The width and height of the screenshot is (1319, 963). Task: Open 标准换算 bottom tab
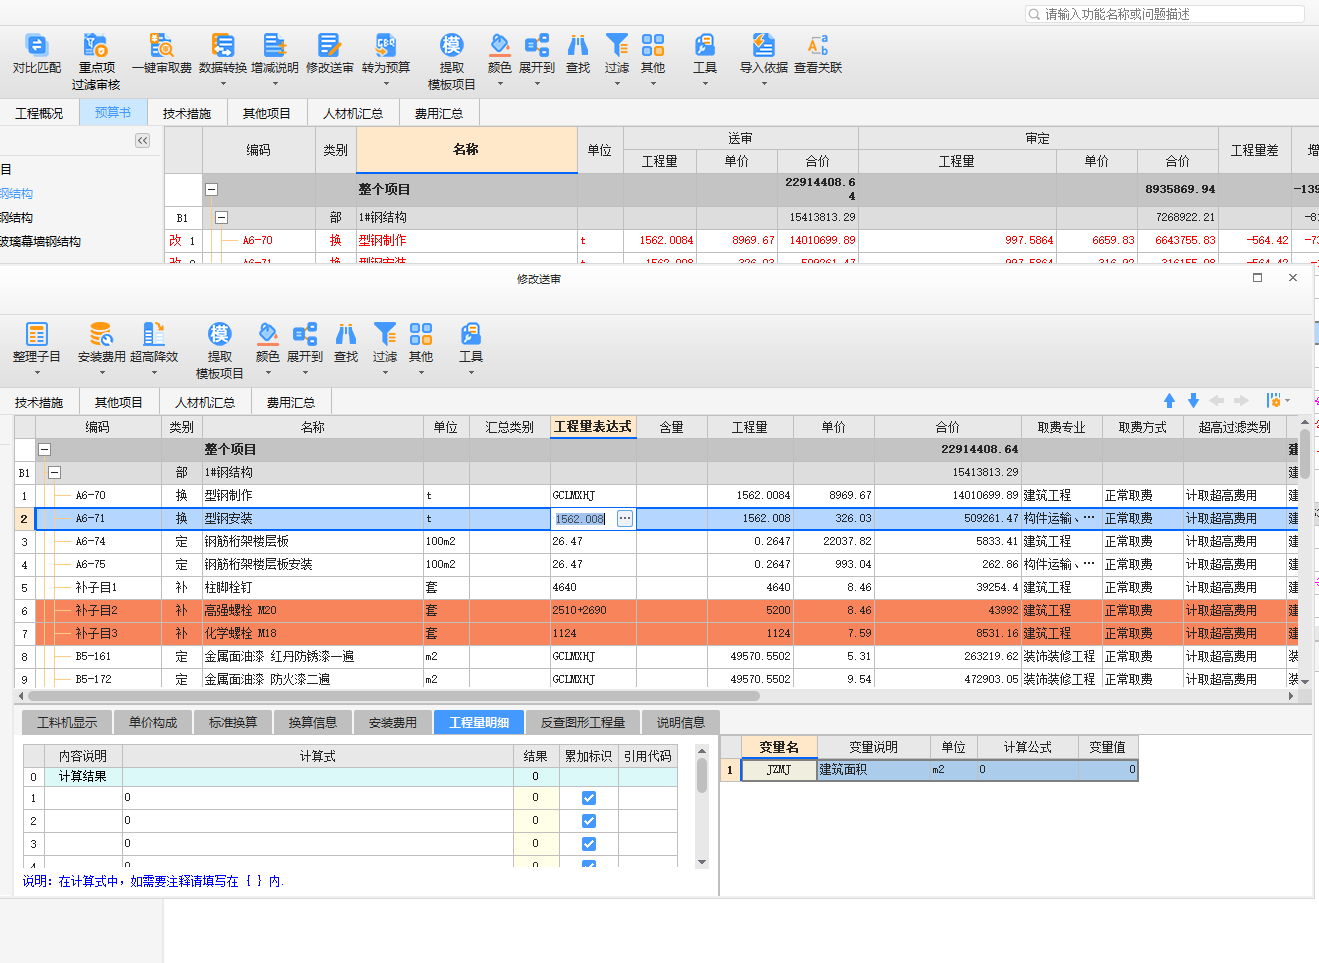[233, 722]
